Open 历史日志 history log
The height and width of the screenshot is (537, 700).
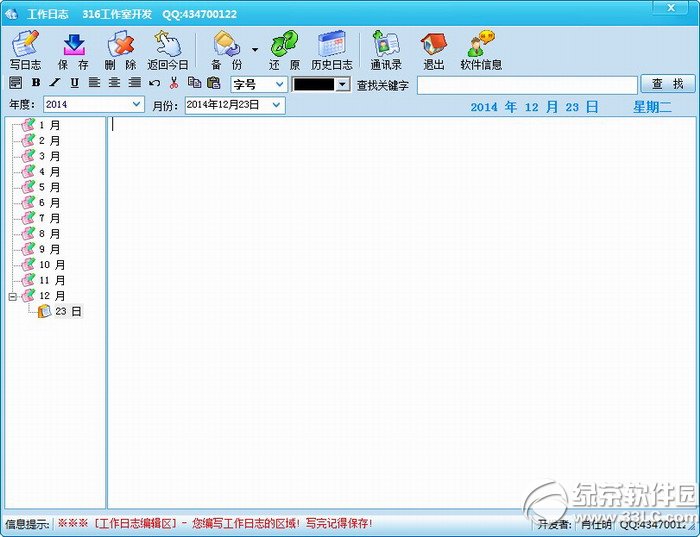point(332,50)
